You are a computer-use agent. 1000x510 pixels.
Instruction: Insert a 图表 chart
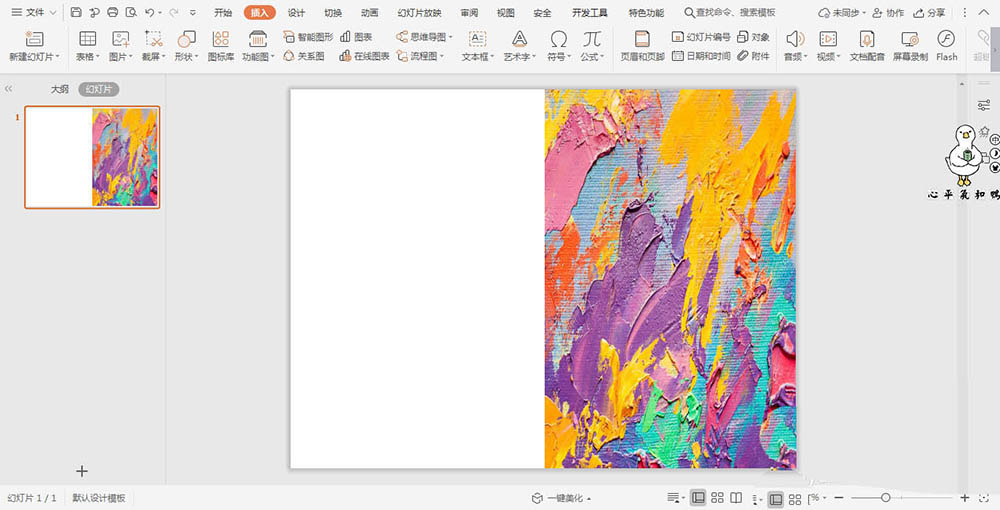click(356, 37)
